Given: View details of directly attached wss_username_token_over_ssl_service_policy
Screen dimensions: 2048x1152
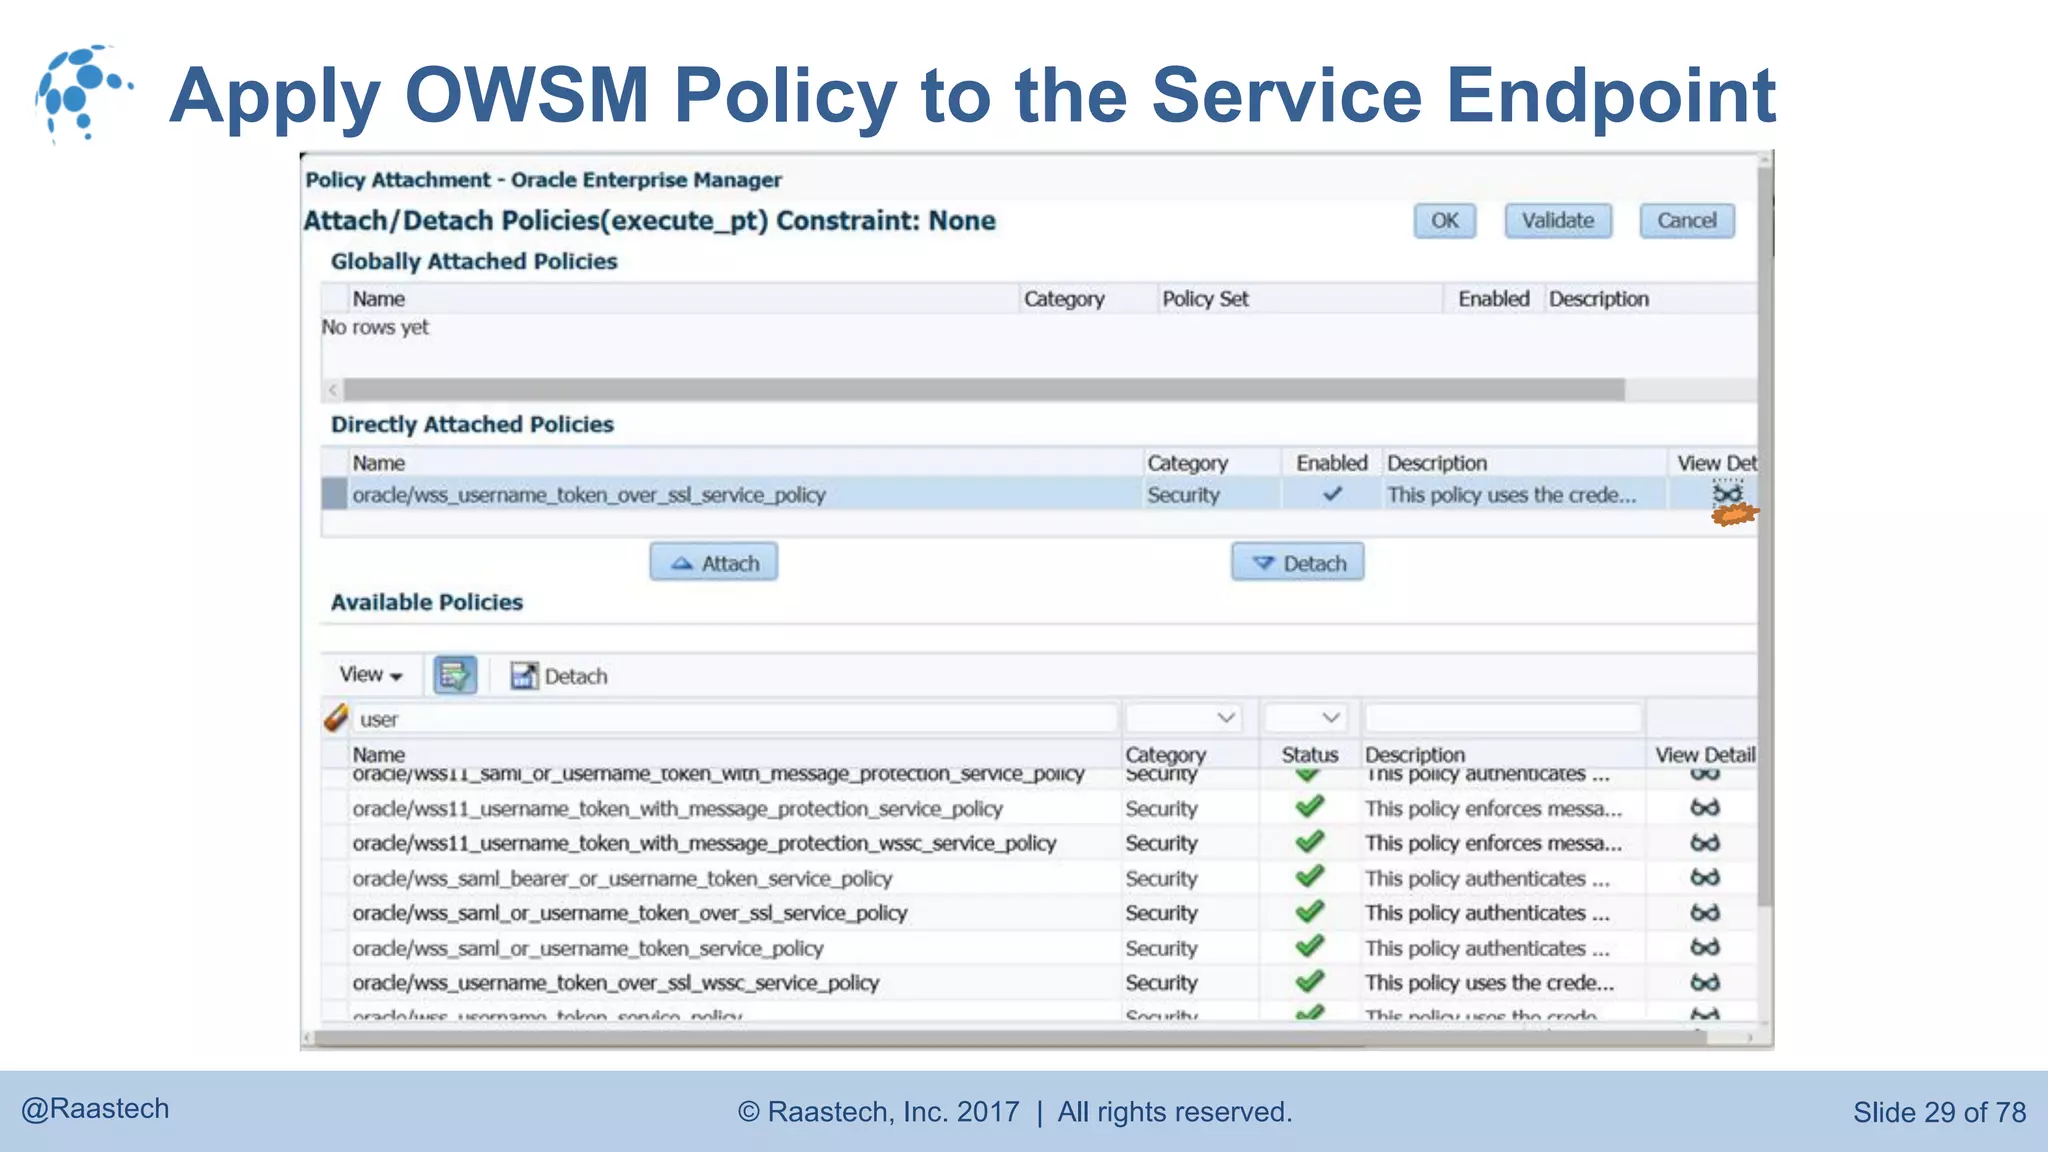Looking at the screenshot, I should pos(1727,493).
